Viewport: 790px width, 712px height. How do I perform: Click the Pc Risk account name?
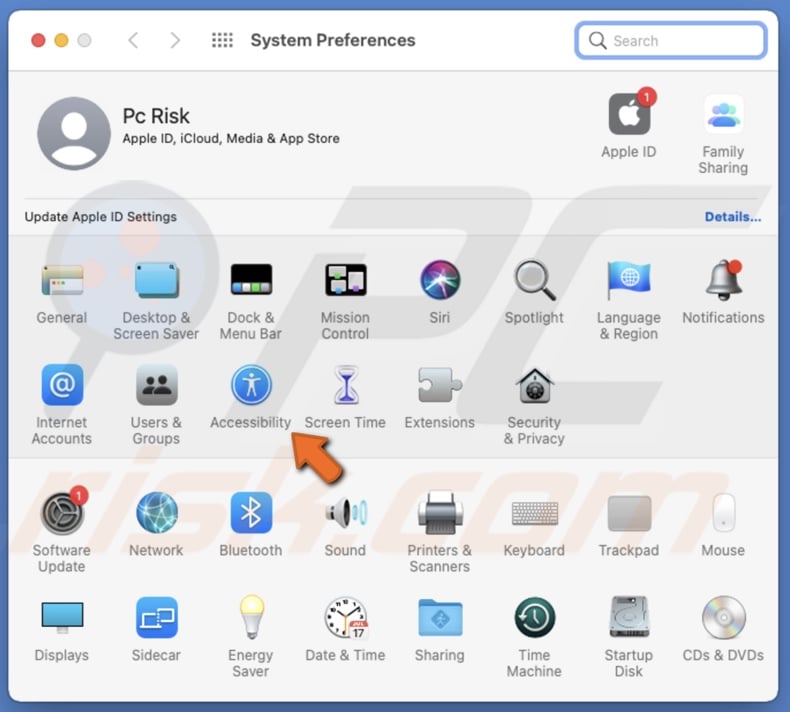[156, 116]
